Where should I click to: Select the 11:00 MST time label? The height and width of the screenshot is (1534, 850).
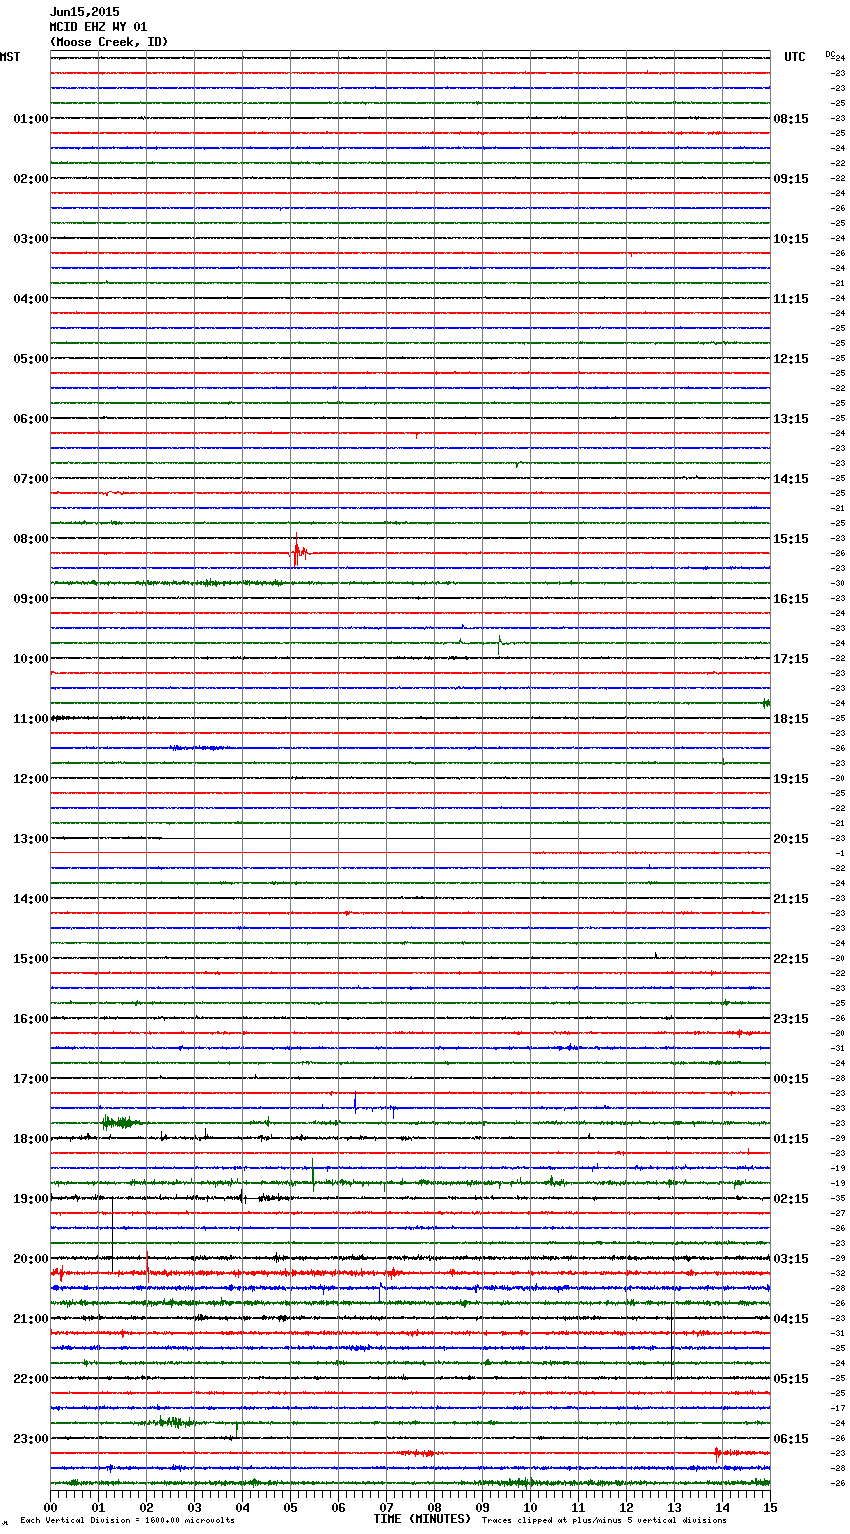[x=31, y=719]
